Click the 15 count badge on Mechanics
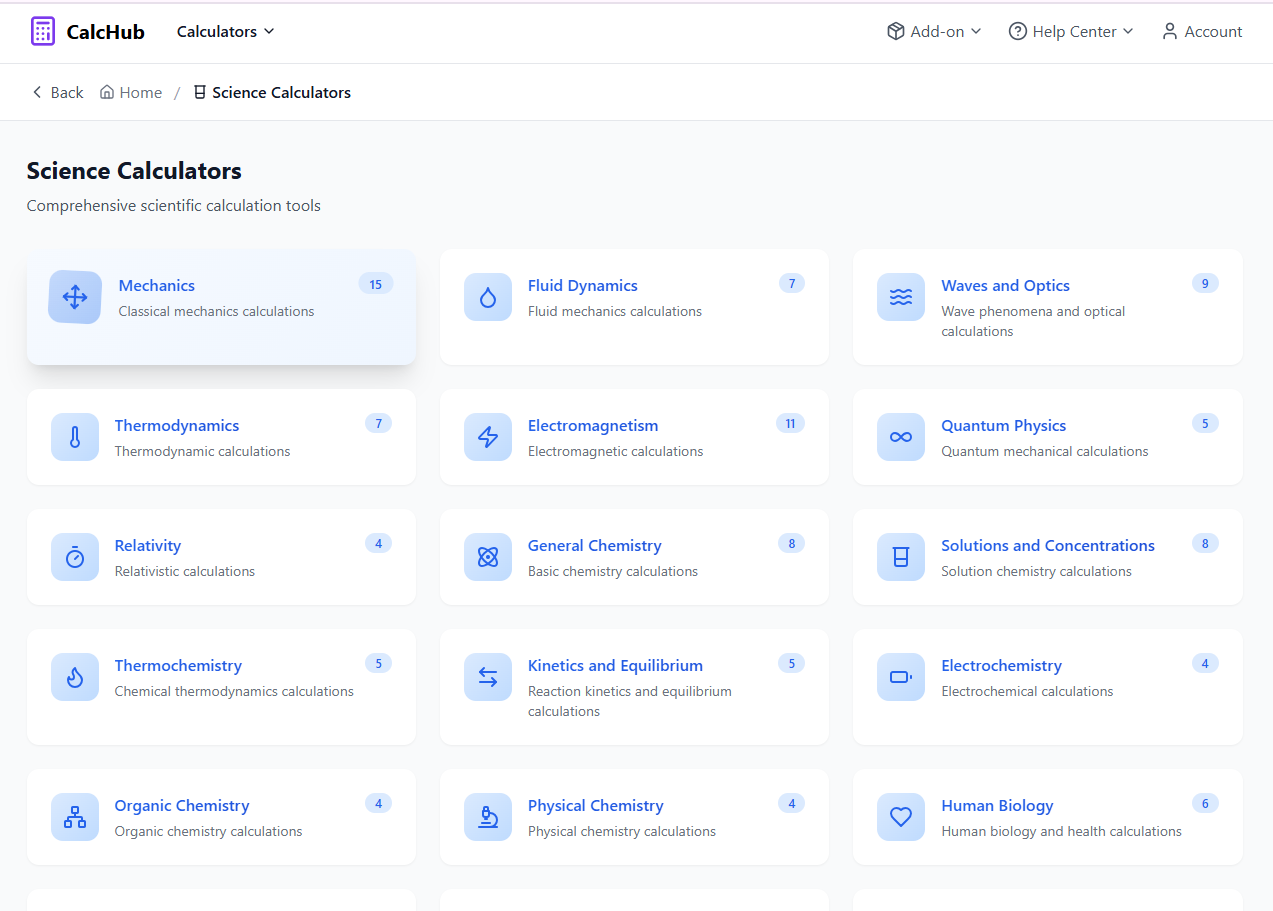This screenshot has width=1273, height=911. (376, 284)
